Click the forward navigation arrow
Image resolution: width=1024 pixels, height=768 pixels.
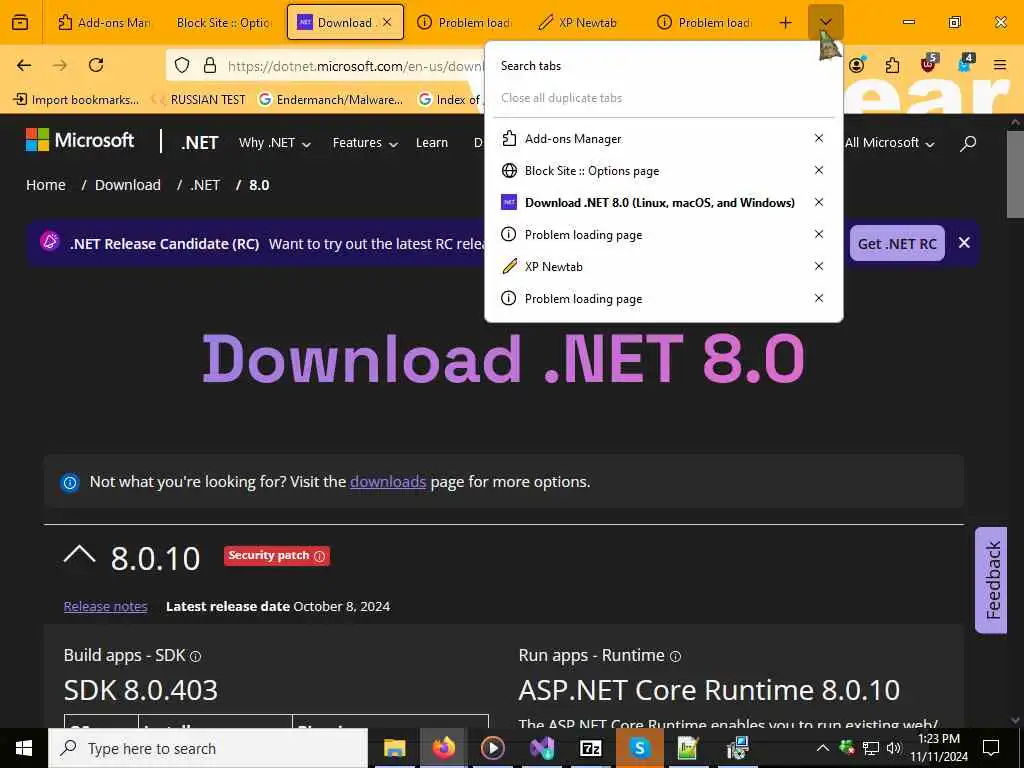60,65
